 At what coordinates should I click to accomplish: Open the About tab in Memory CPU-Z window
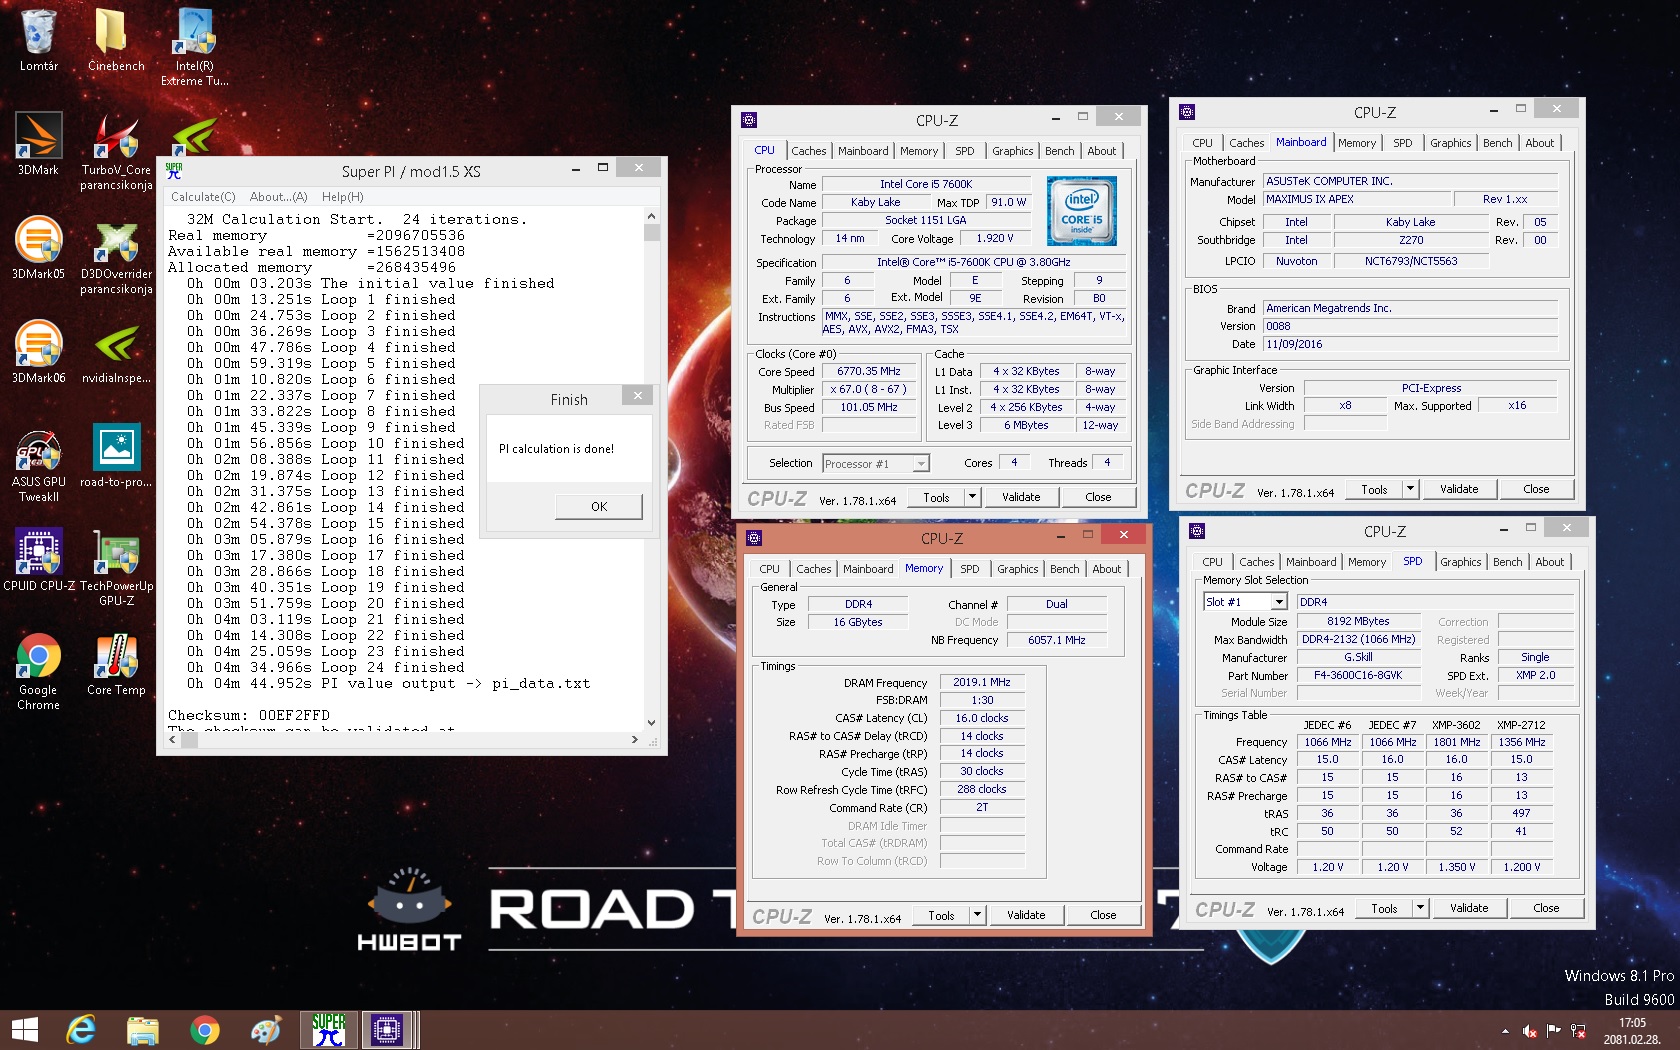1106,569
